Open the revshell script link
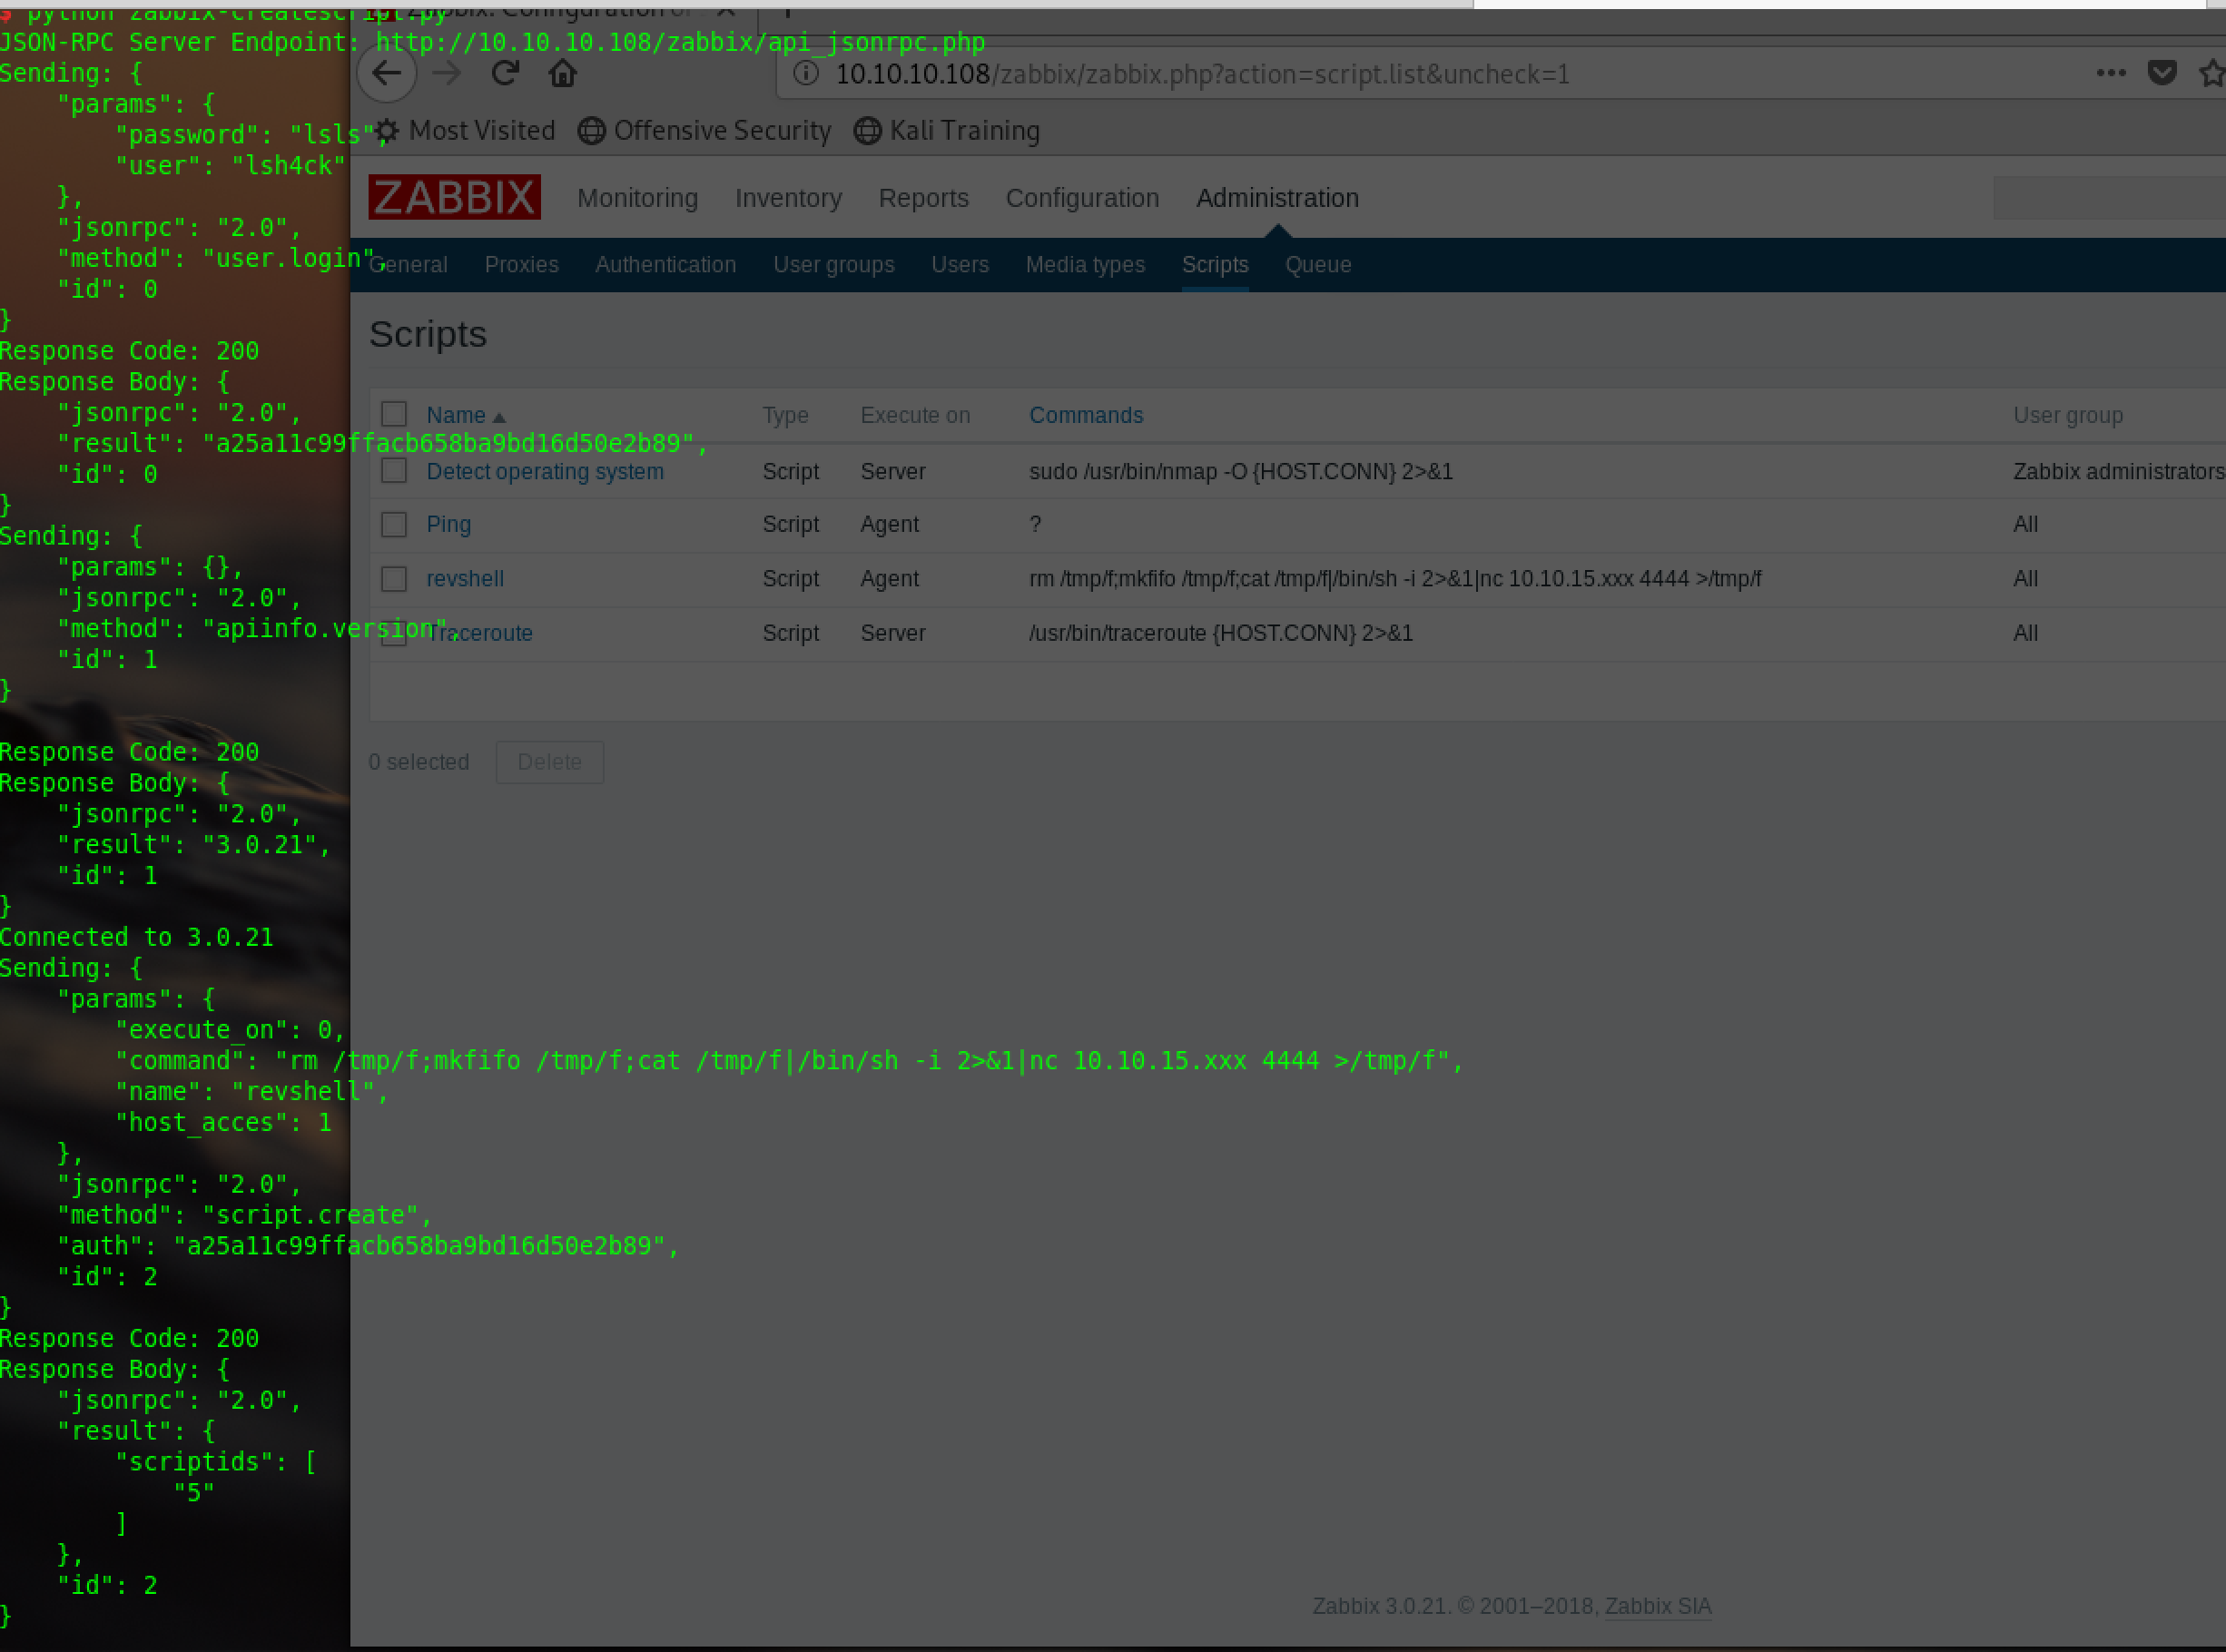This screenshot has width=2226, height=1652. (x=464, y=578)
